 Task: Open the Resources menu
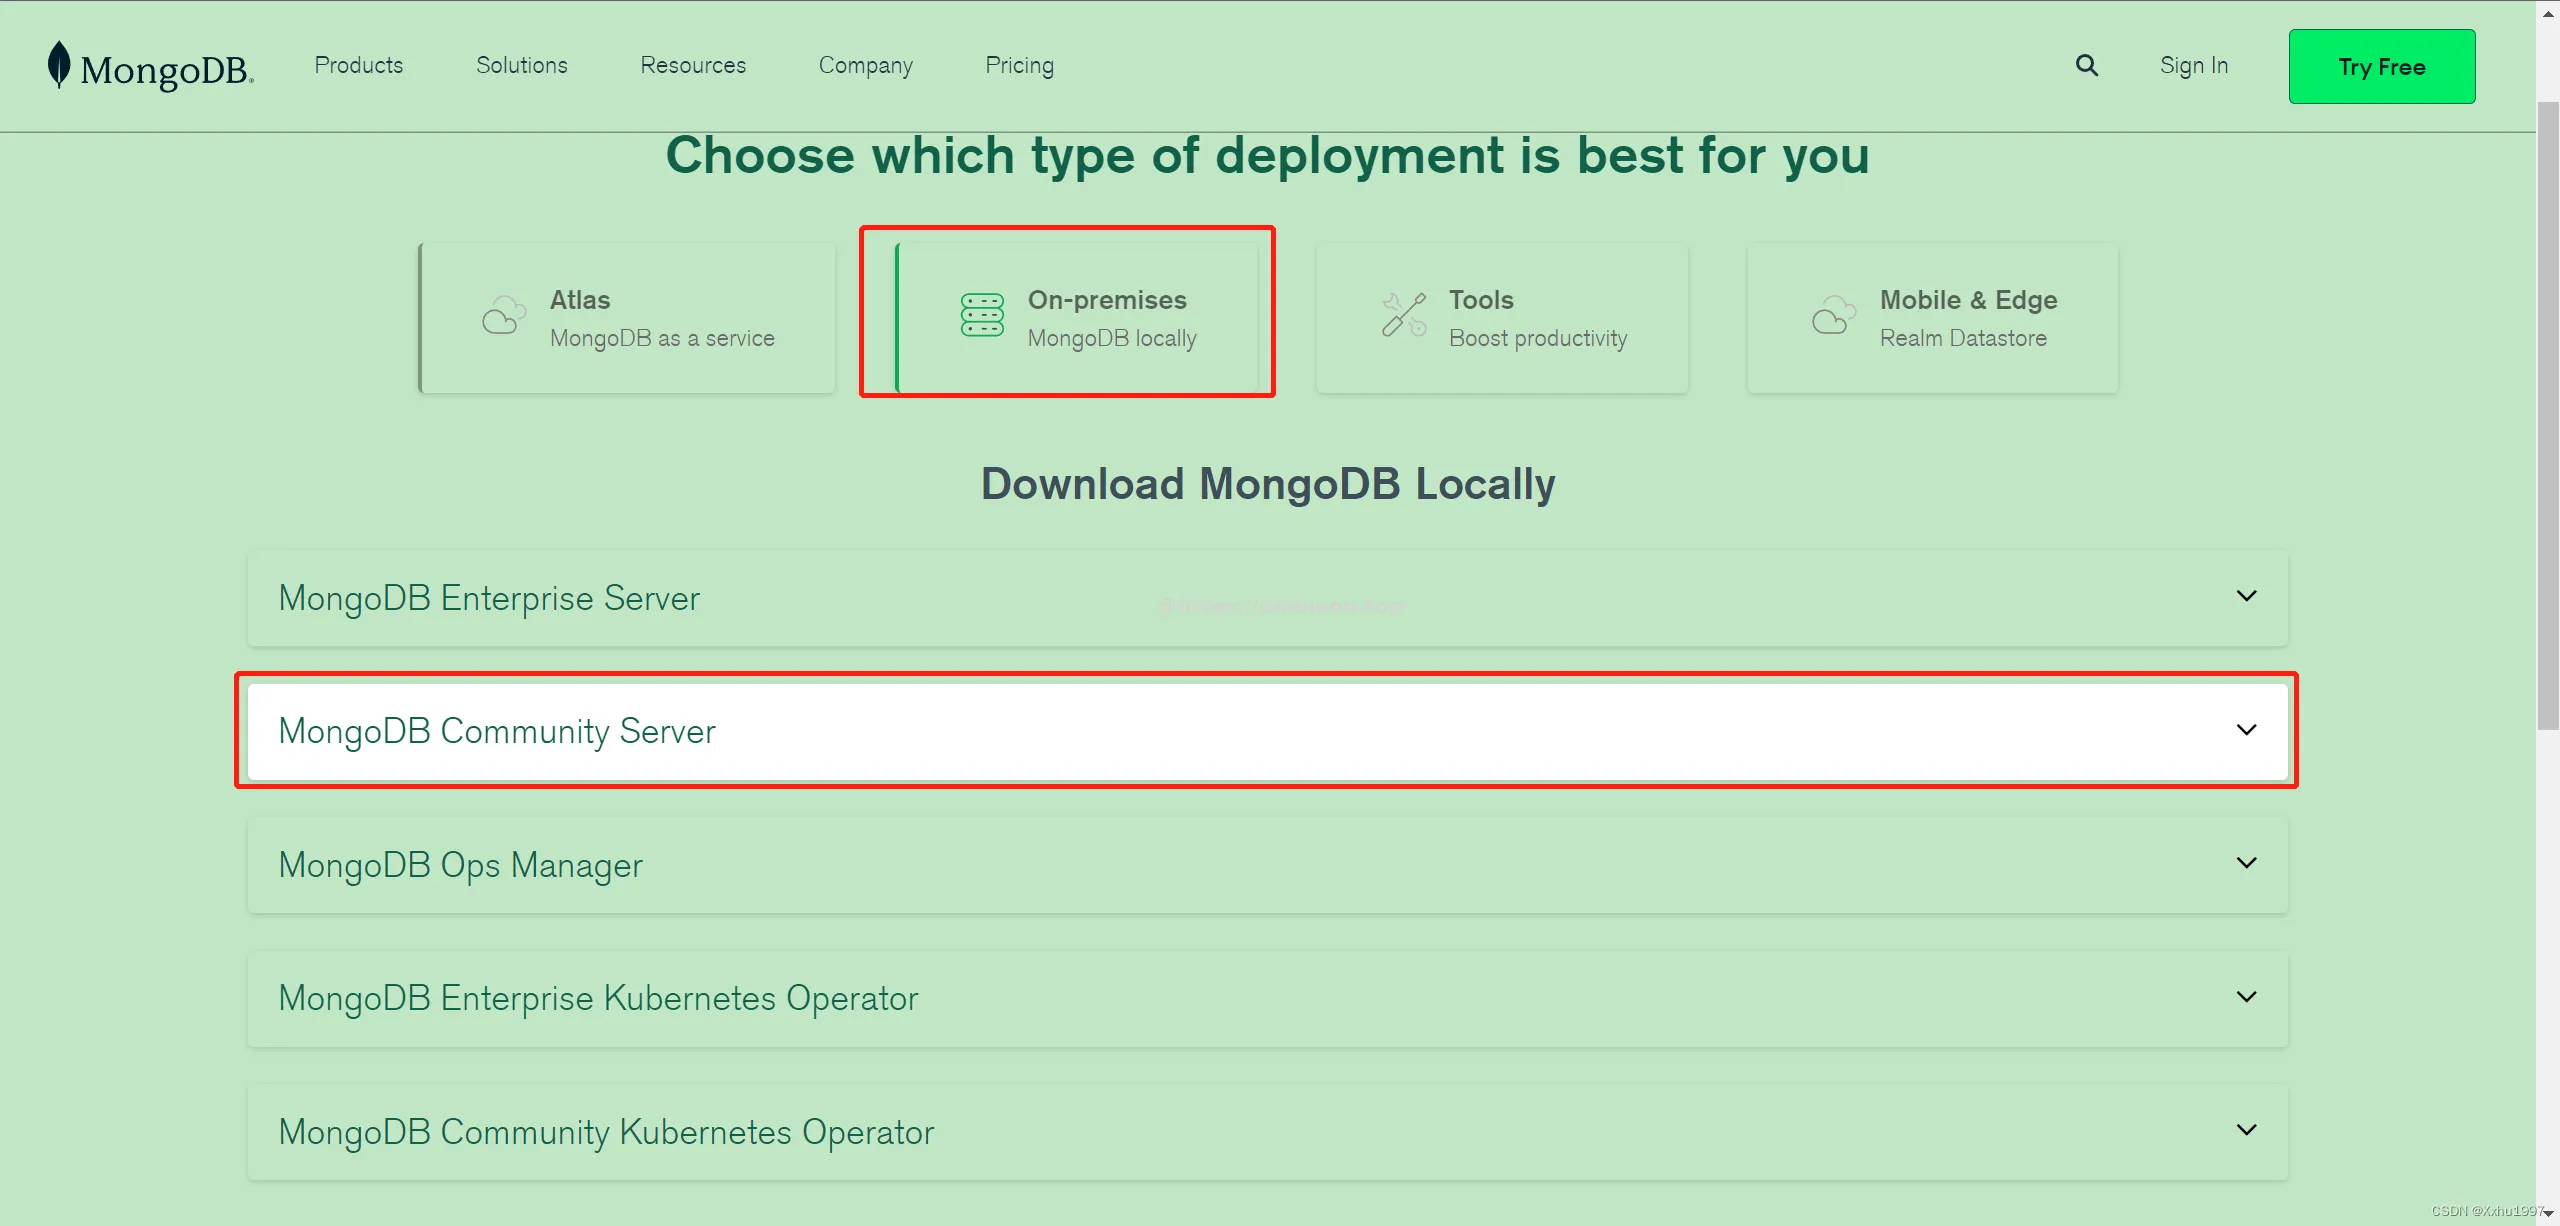(x=693, y=66)
